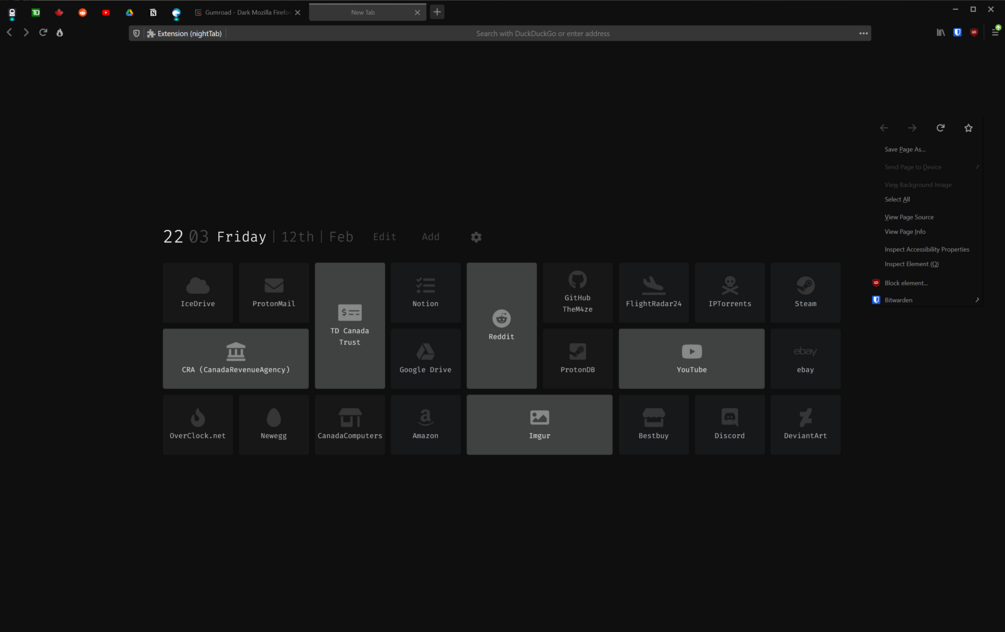
Task: Open the DeviantArt bookmark tile
Action: (x=805, y=424)
